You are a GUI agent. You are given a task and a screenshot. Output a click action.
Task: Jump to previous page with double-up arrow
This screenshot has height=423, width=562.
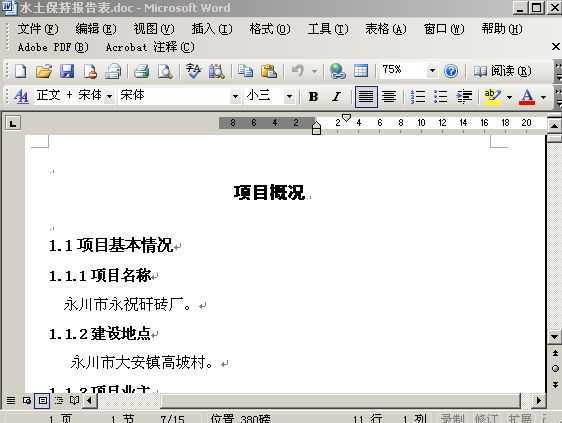(555, 353)
